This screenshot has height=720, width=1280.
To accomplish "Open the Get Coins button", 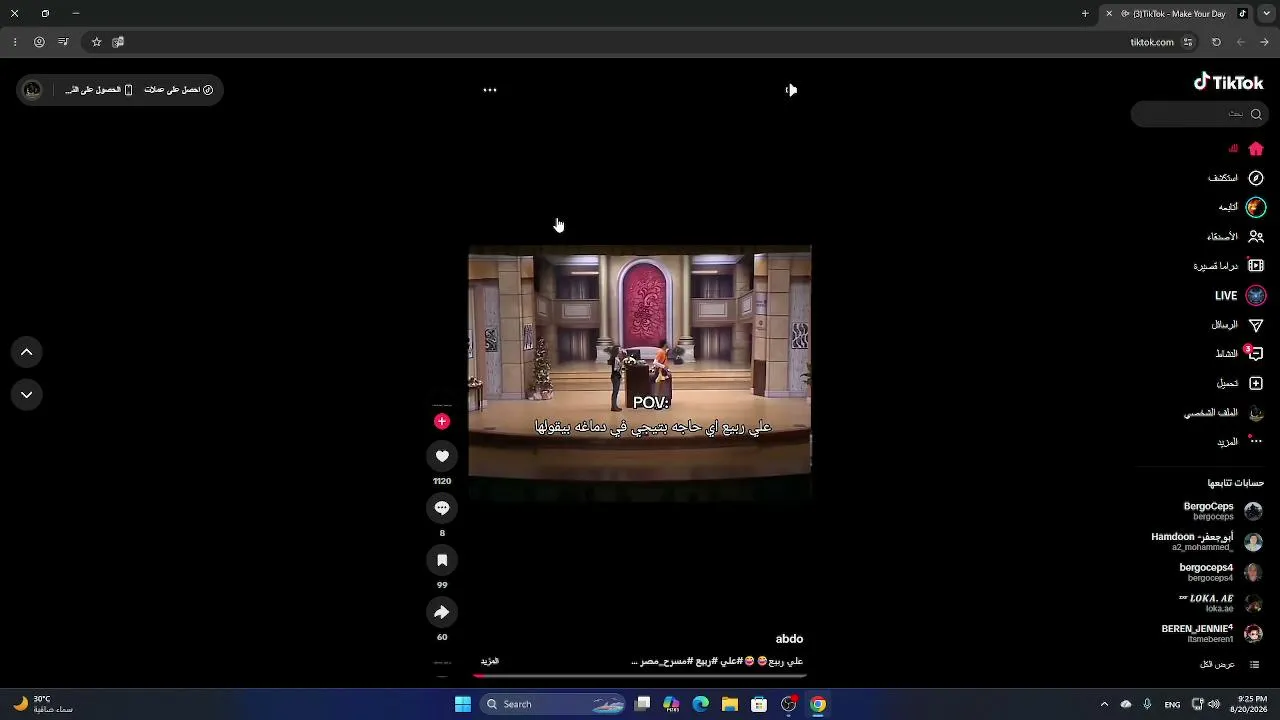I will (x=179, y=90).
